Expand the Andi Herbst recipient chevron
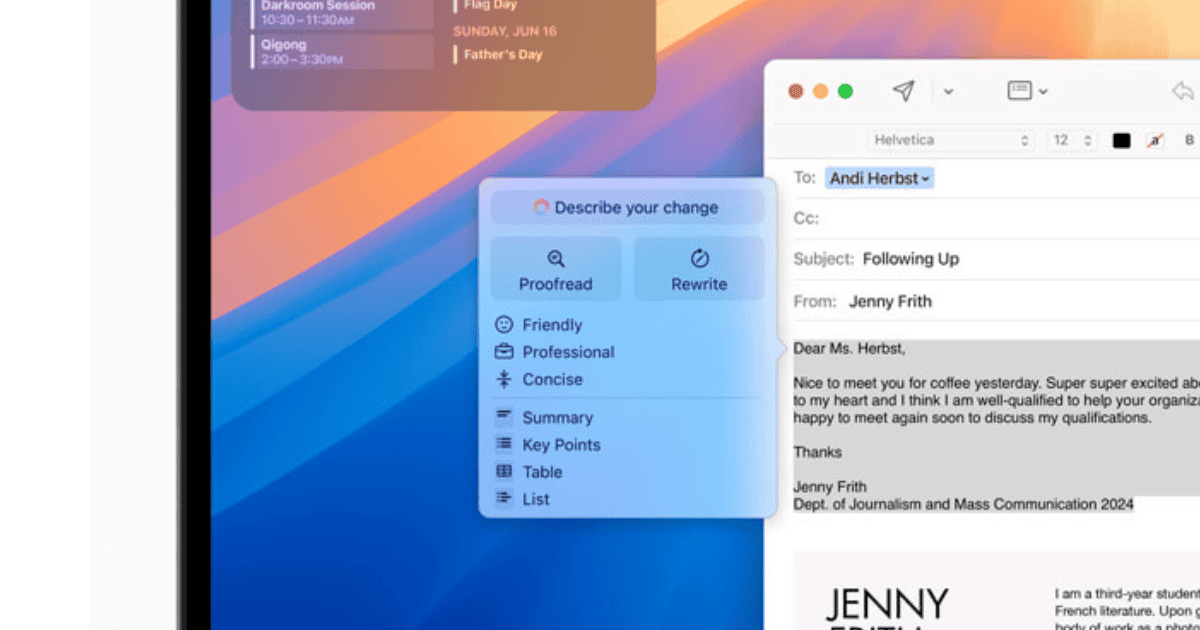 tap(926, 179)
